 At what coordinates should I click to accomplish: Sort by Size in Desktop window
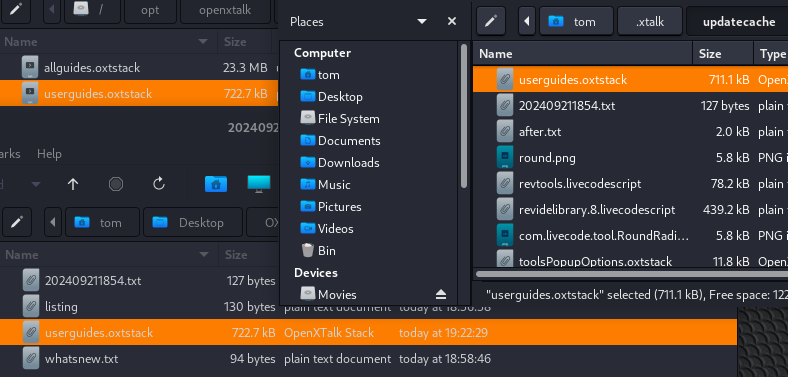point(248,255)
